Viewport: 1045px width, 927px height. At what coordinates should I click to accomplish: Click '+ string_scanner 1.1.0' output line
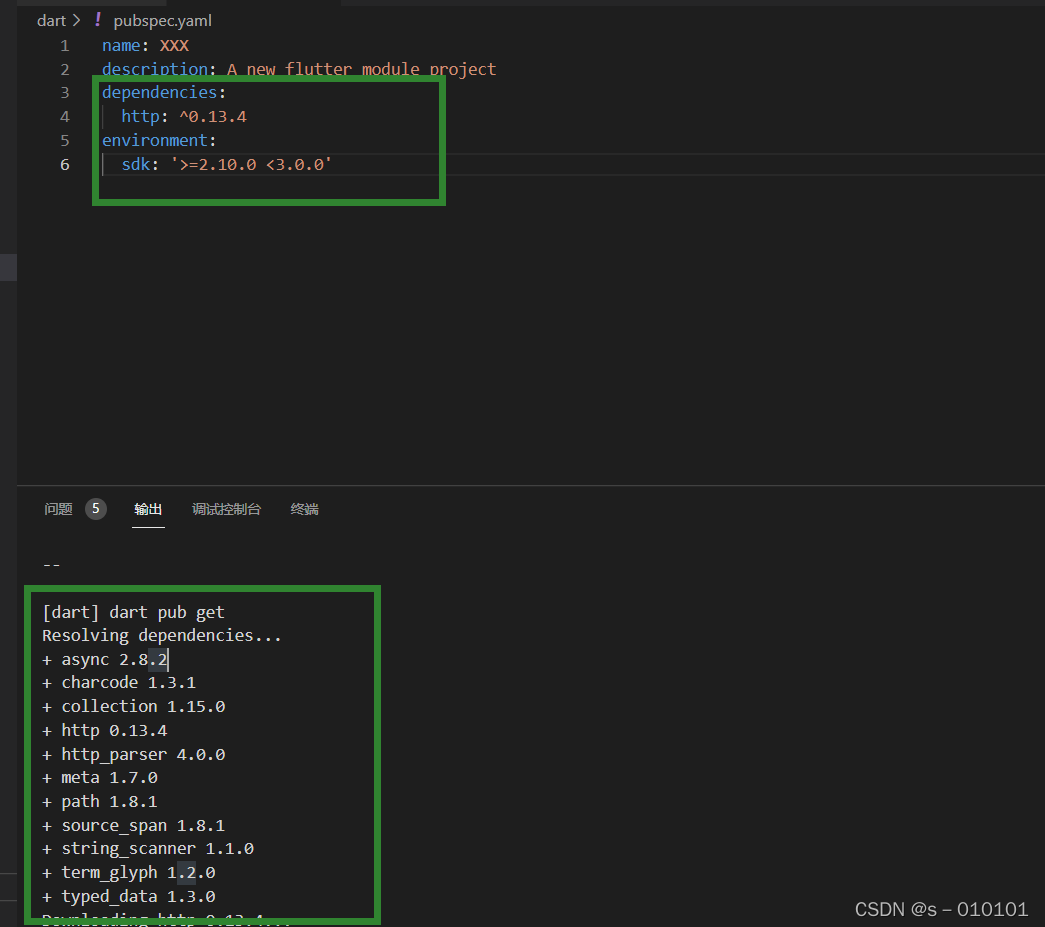coord(148,849)
